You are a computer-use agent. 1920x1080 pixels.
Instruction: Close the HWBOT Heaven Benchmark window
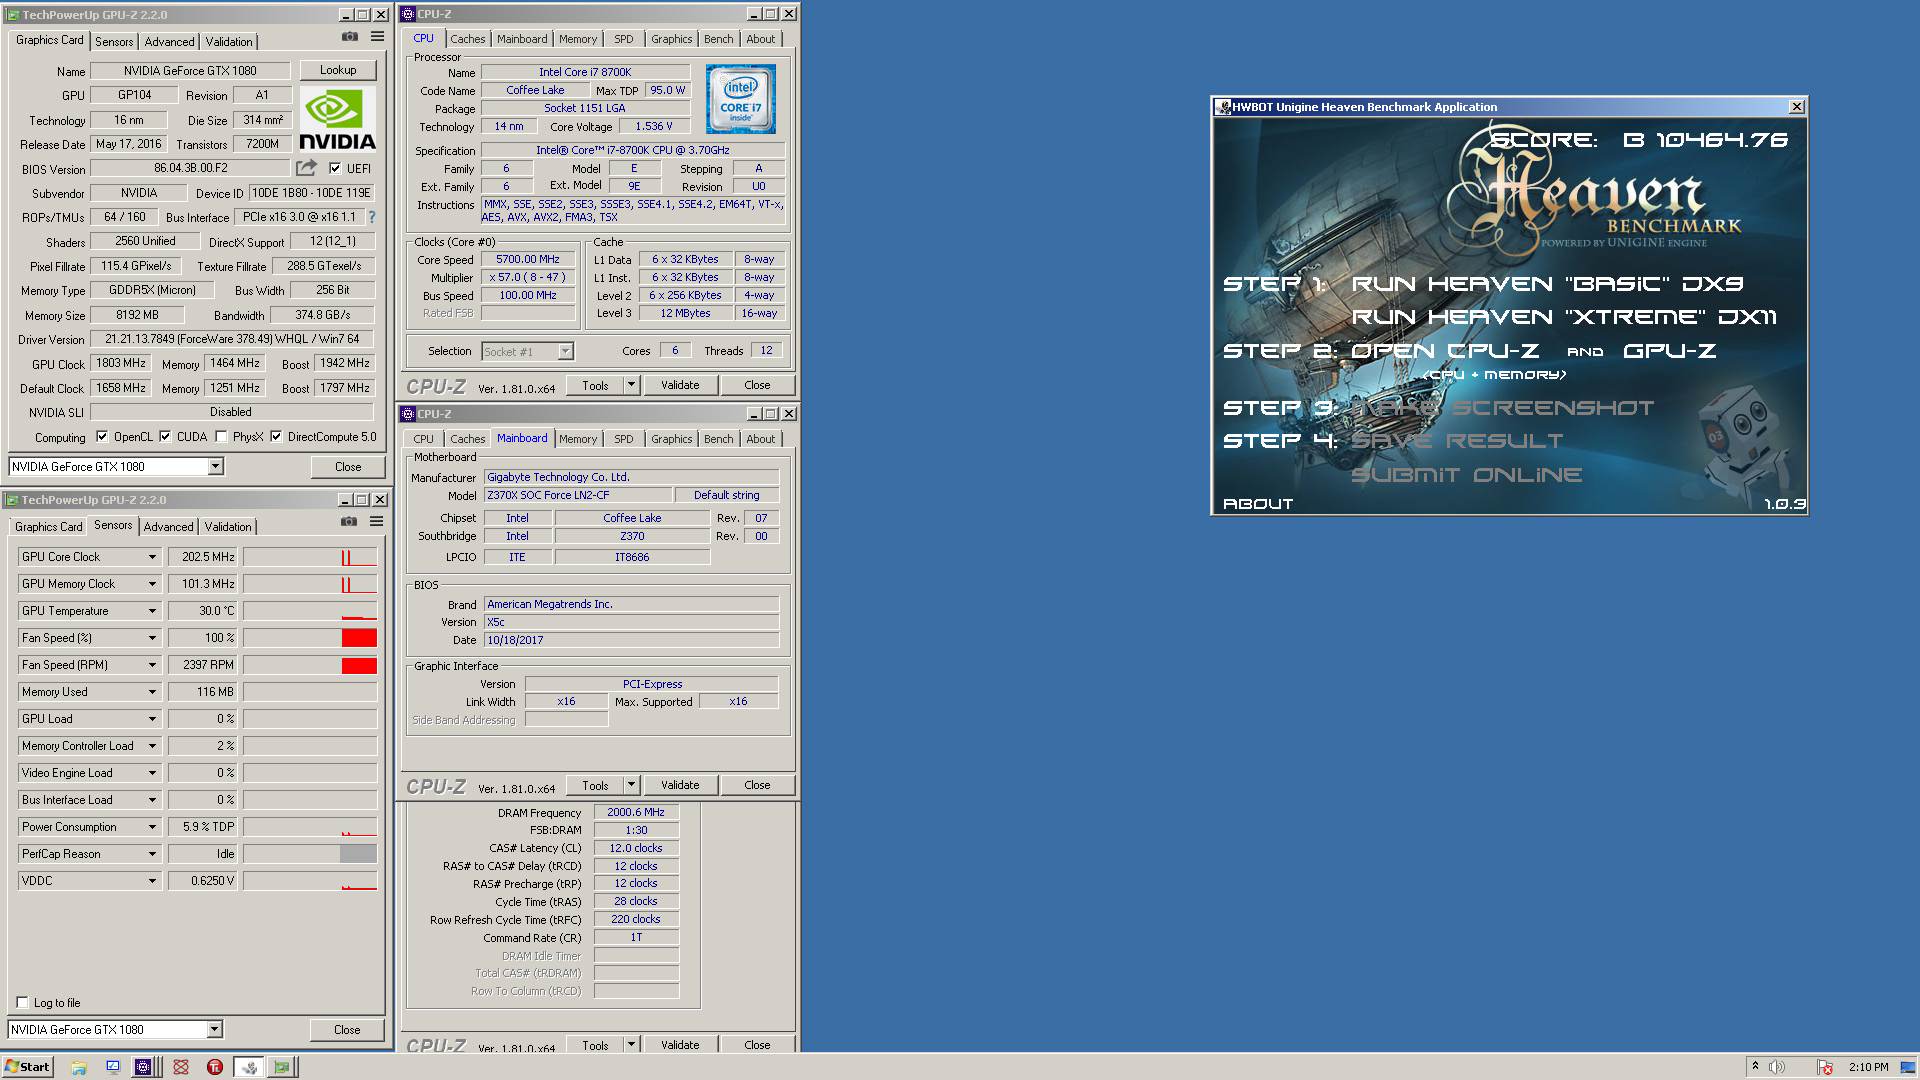coord(1797,107)
